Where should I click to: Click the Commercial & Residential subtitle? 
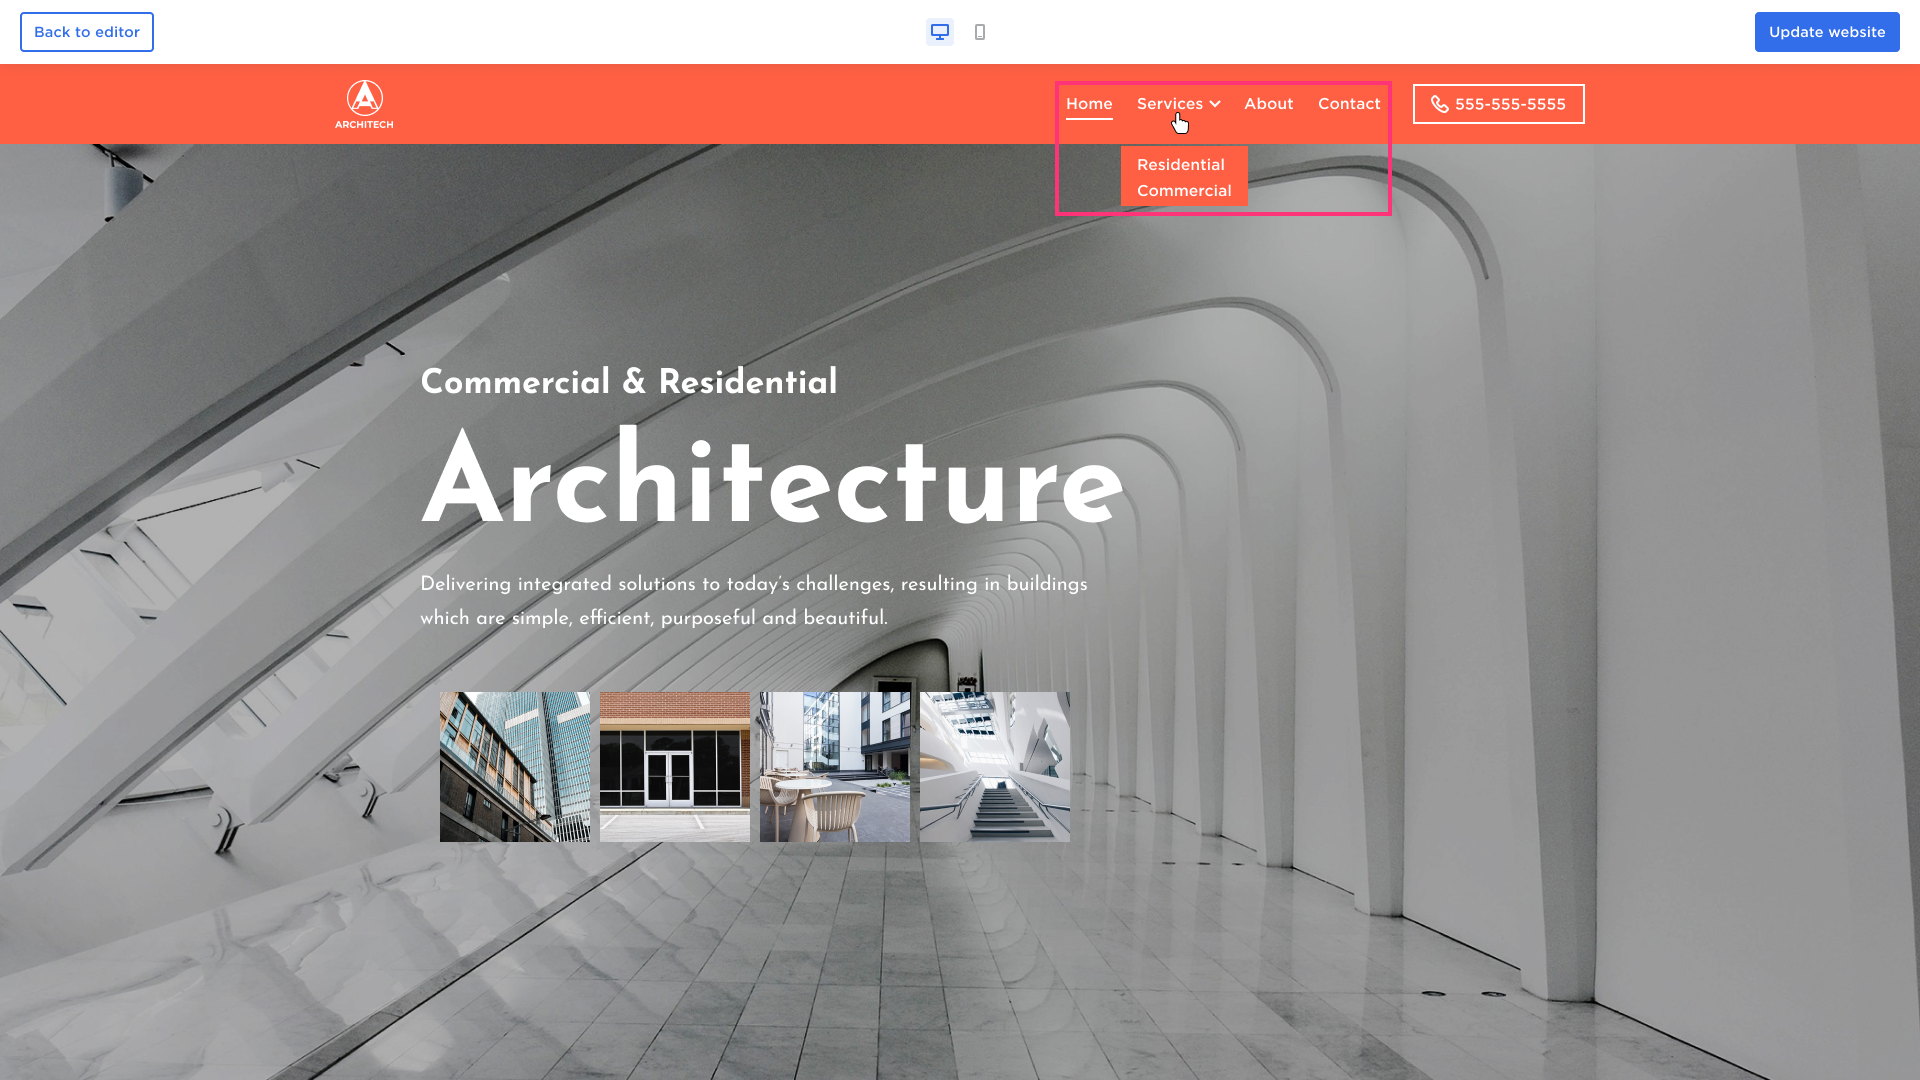tap(628, 382)
